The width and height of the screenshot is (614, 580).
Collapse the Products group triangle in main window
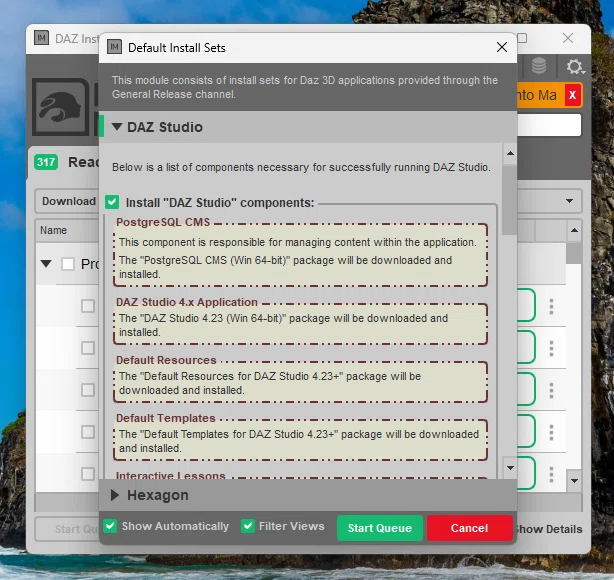tap(46, 264)
